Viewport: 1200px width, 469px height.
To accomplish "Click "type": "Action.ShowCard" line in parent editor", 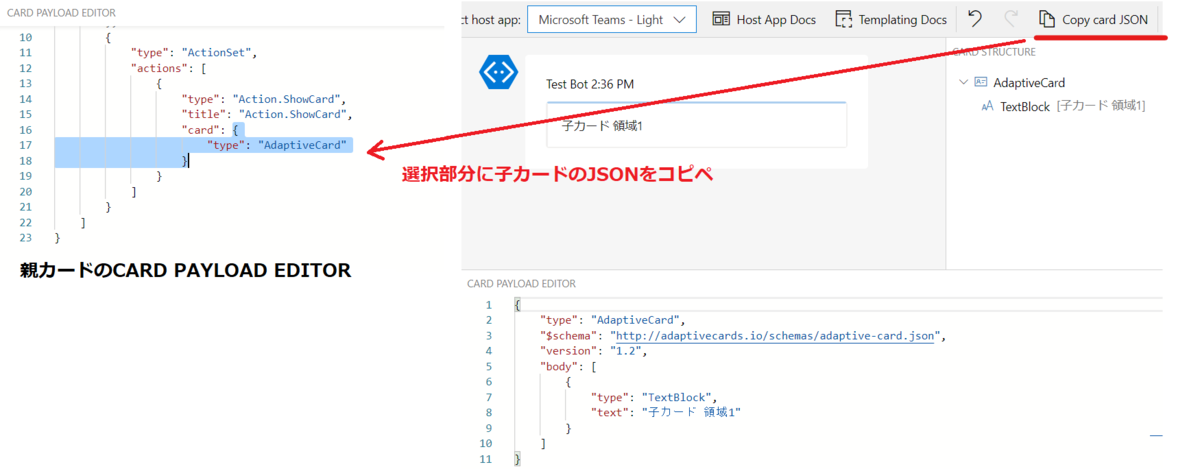I will point(263,99).
